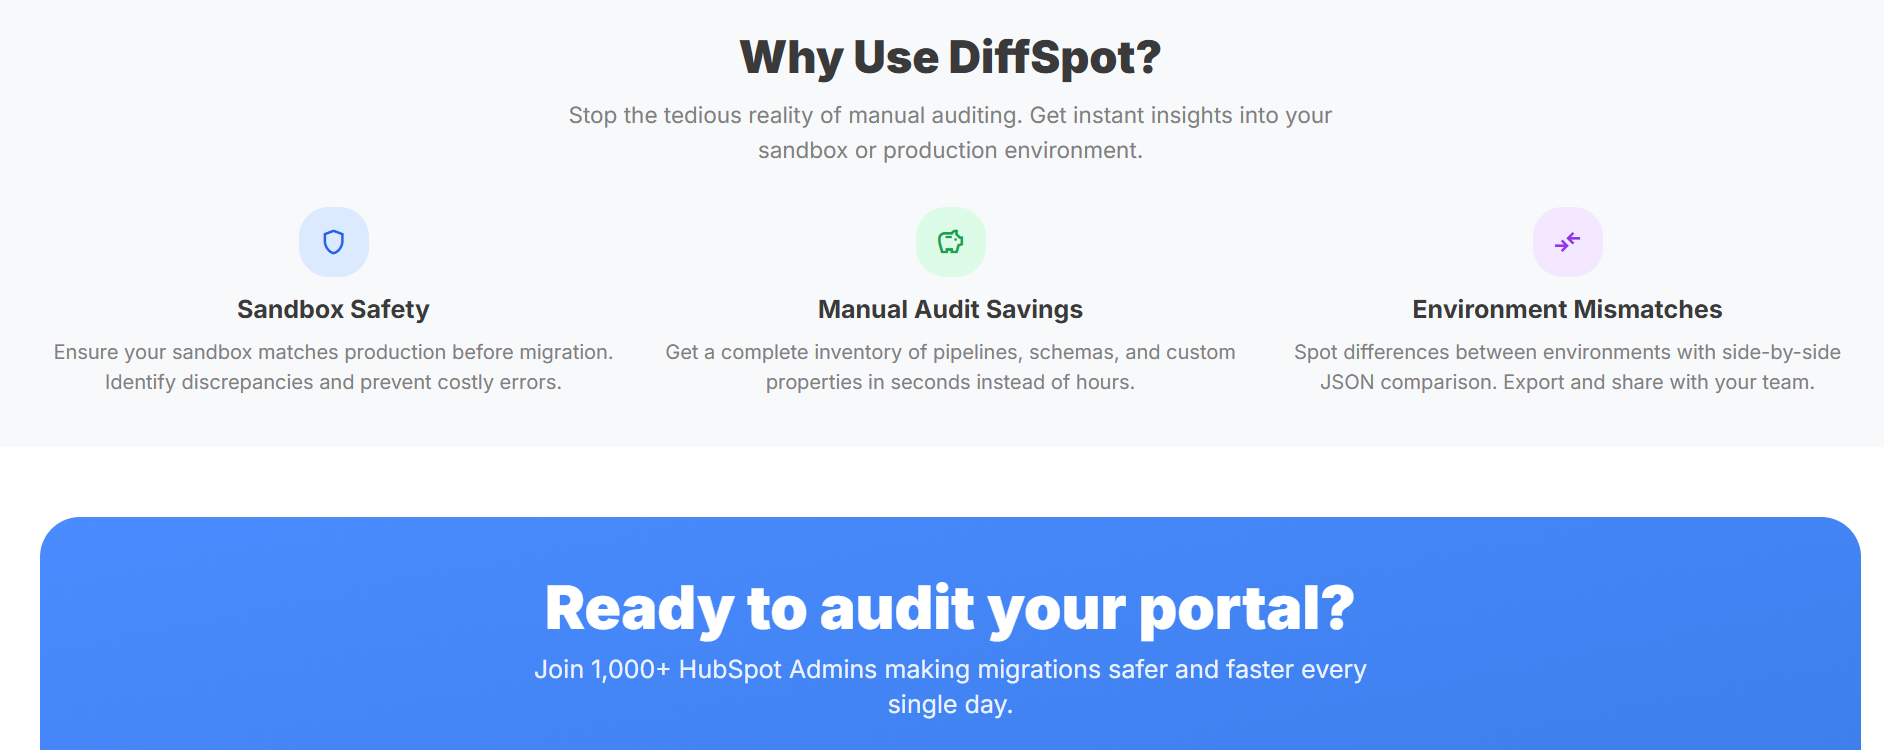1884x750 pixels.
Task: Click the "Manual Audit Savings" heading
Action: [950, 310]
